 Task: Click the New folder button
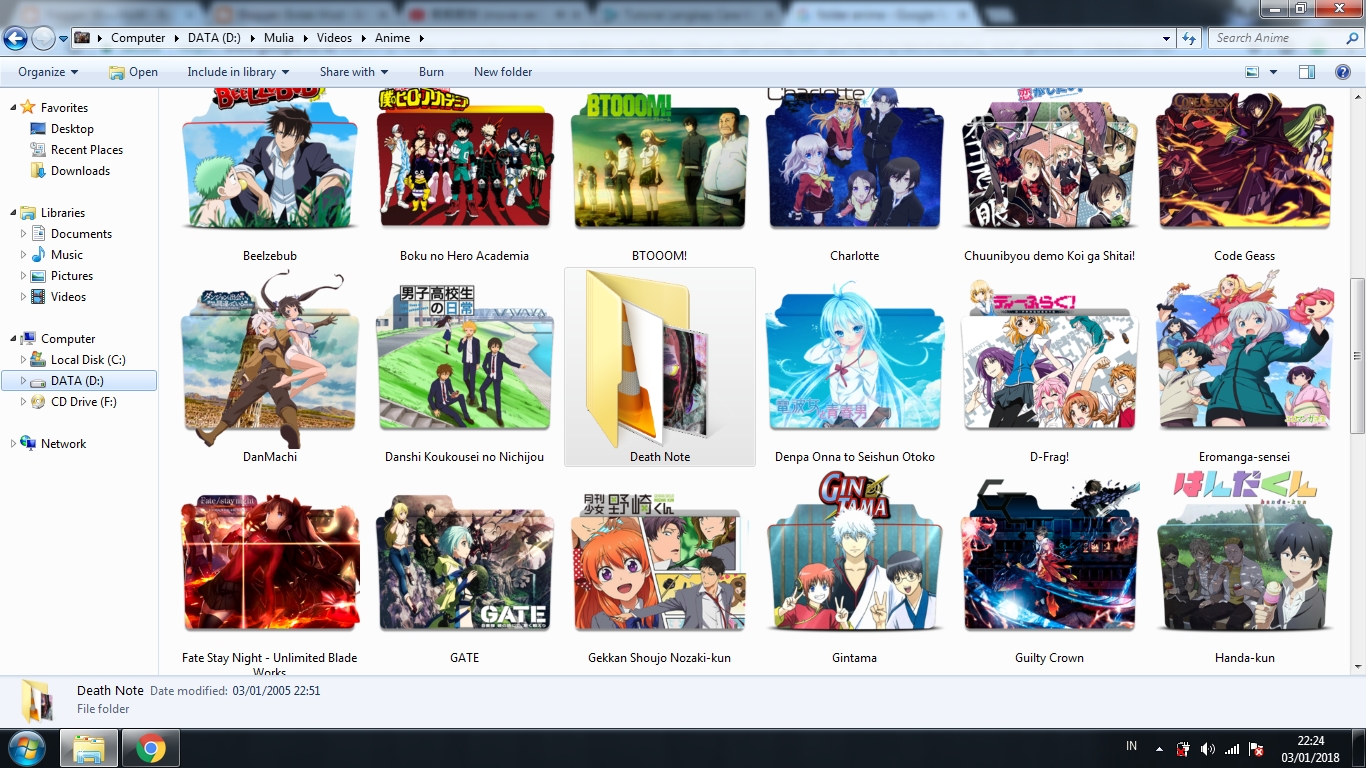[503, 71]
